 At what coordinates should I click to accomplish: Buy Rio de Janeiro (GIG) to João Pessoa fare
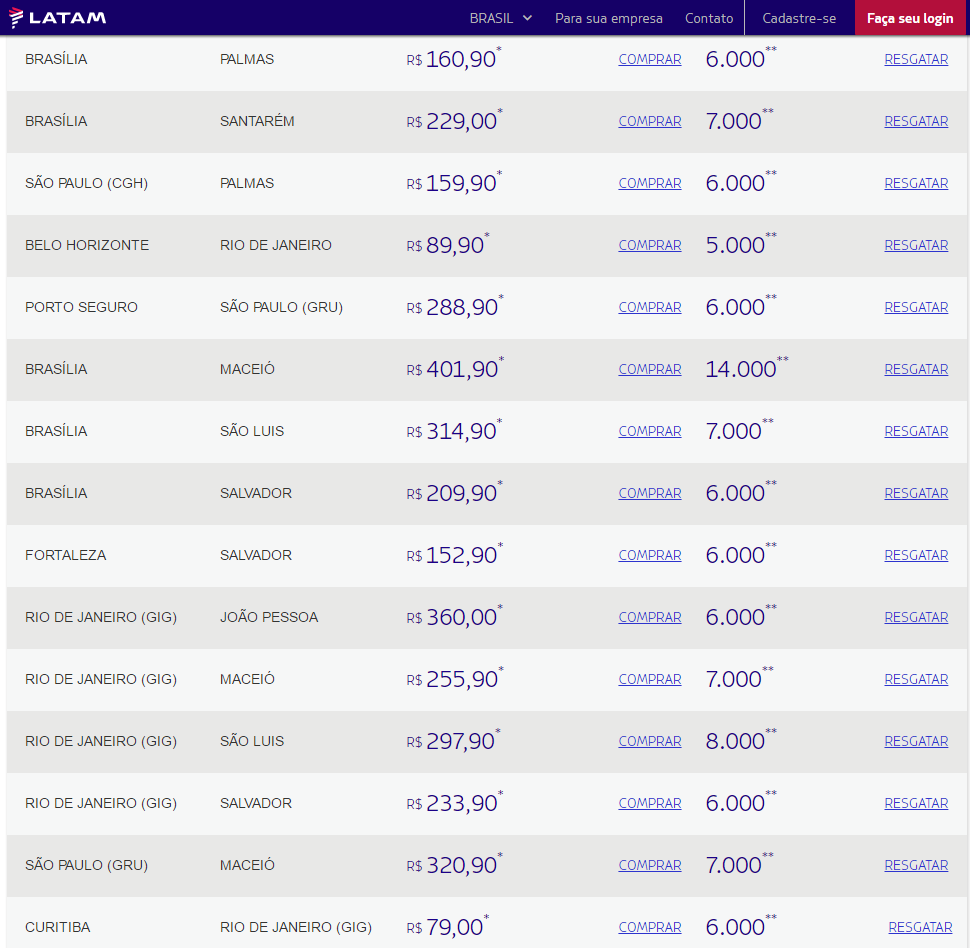650,617
